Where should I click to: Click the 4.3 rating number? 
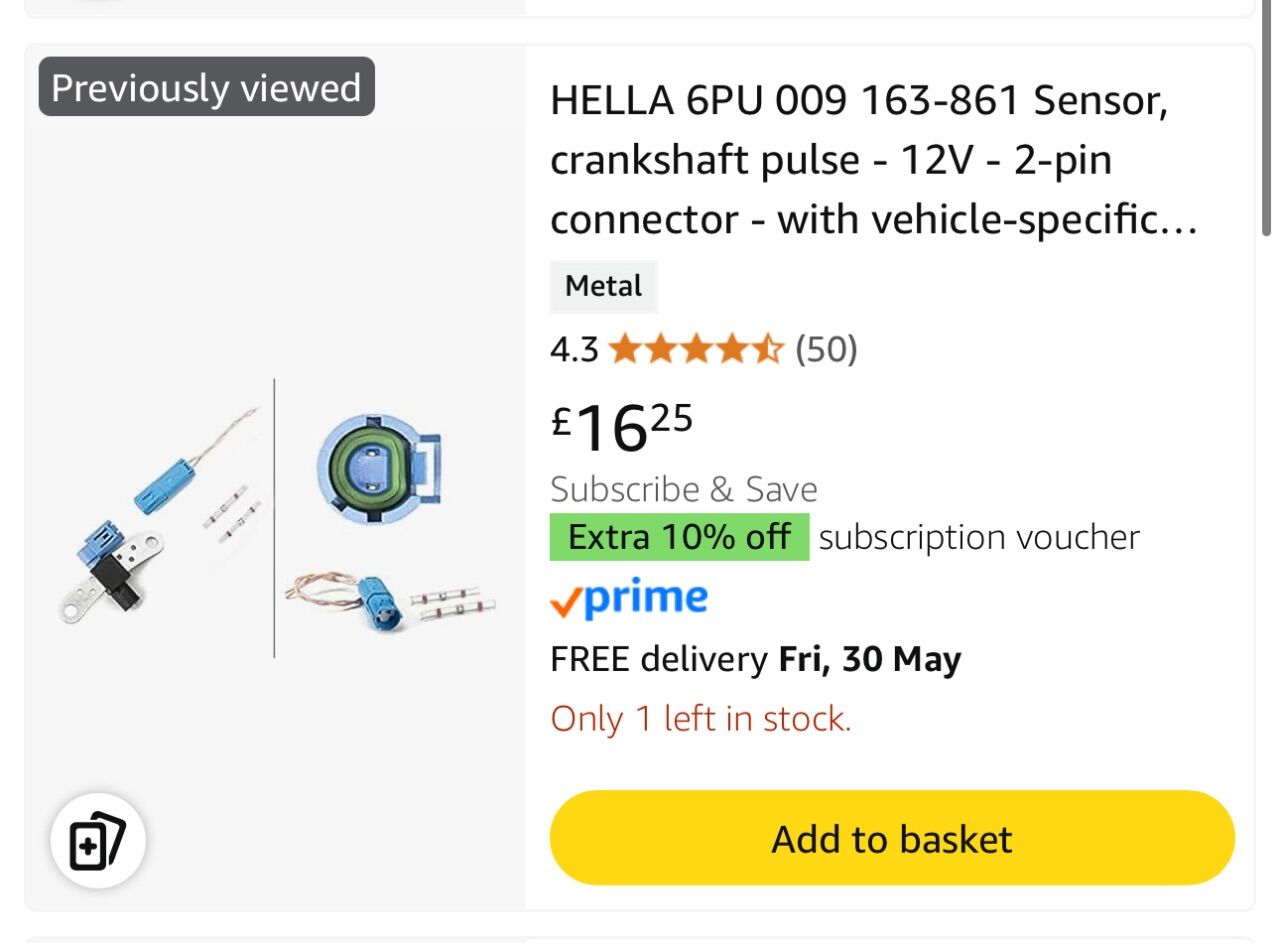pos(573,350)
